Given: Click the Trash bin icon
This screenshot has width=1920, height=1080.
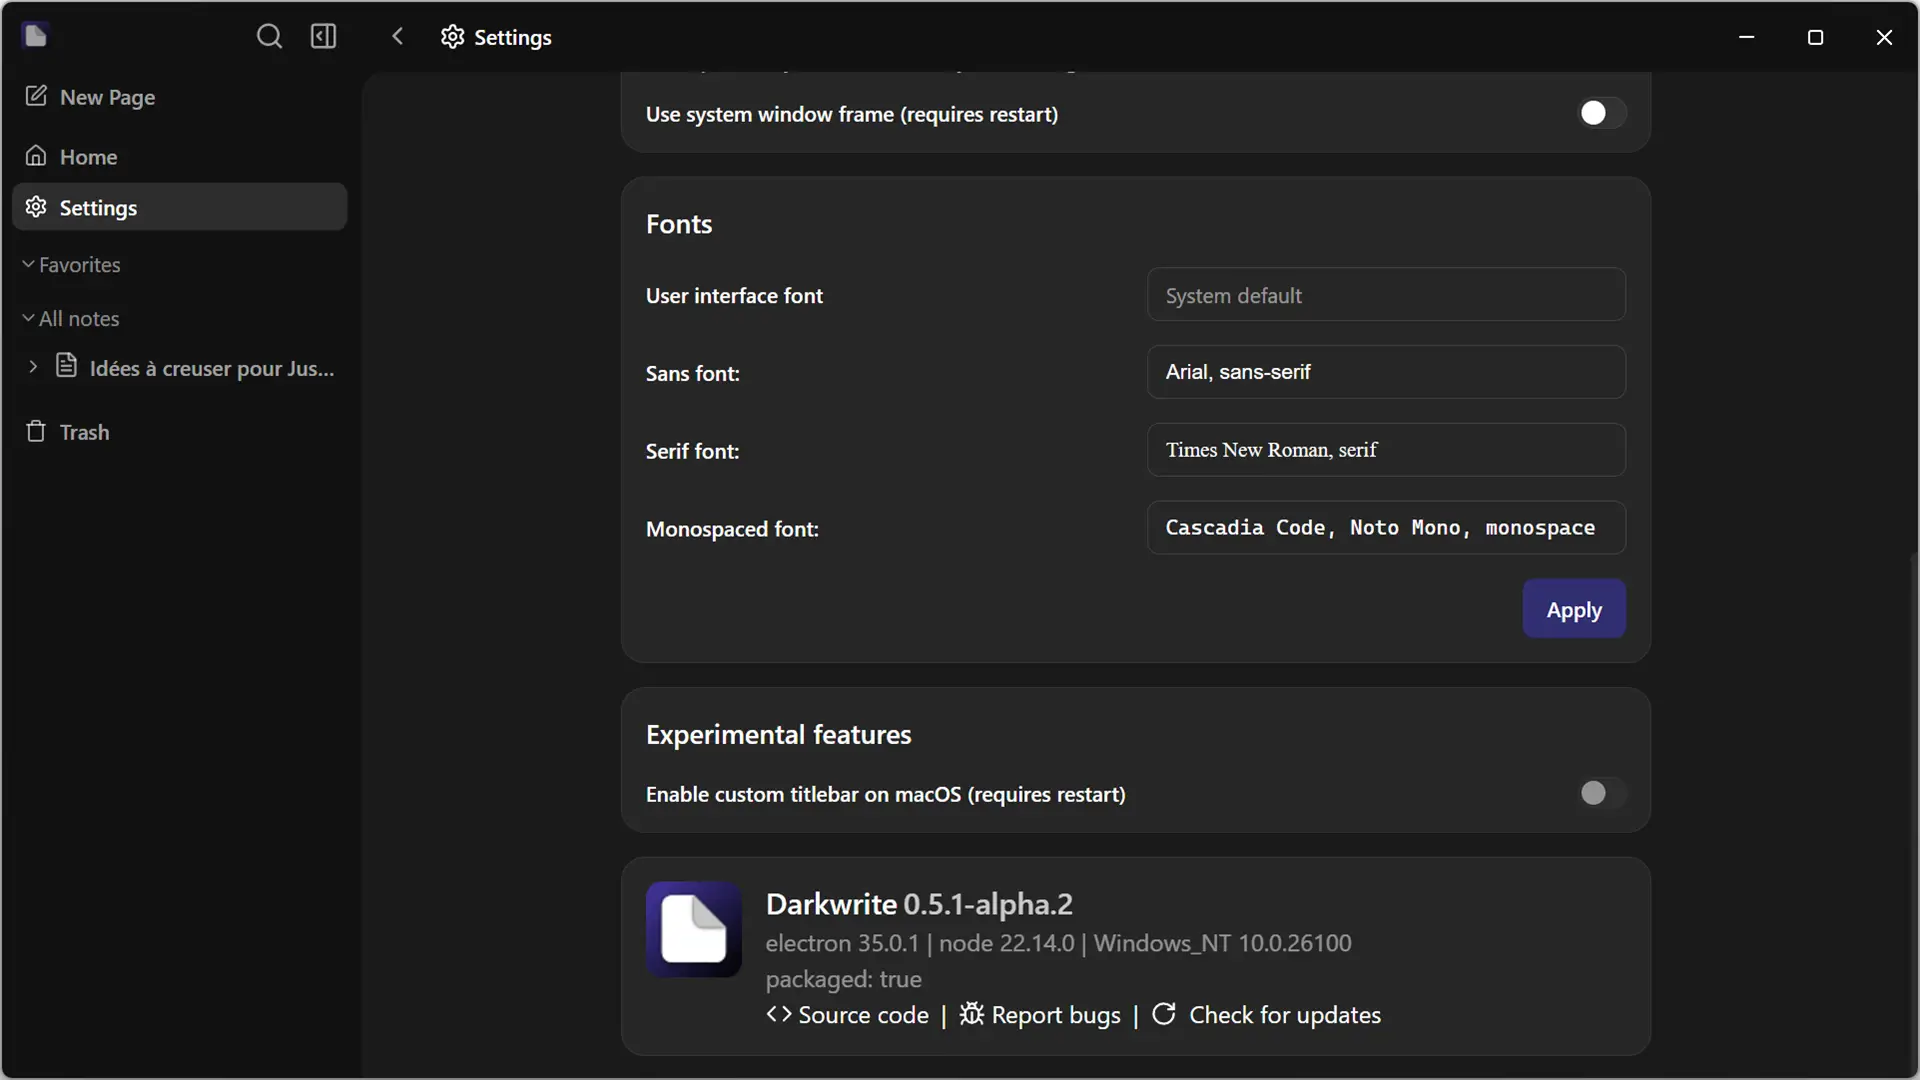Looking at the screenshot, I should pos(36,431).
